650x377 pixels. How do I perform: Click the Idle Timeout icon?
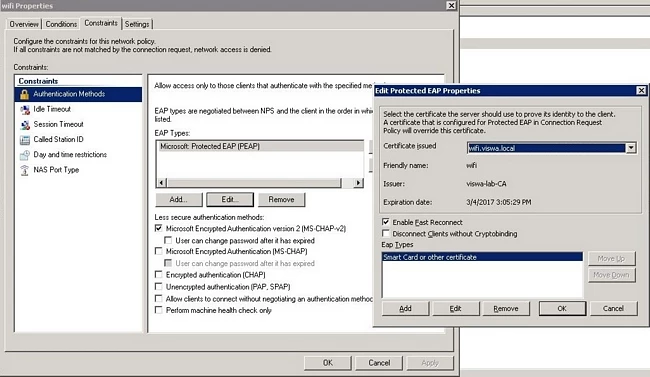click(25, 109)
